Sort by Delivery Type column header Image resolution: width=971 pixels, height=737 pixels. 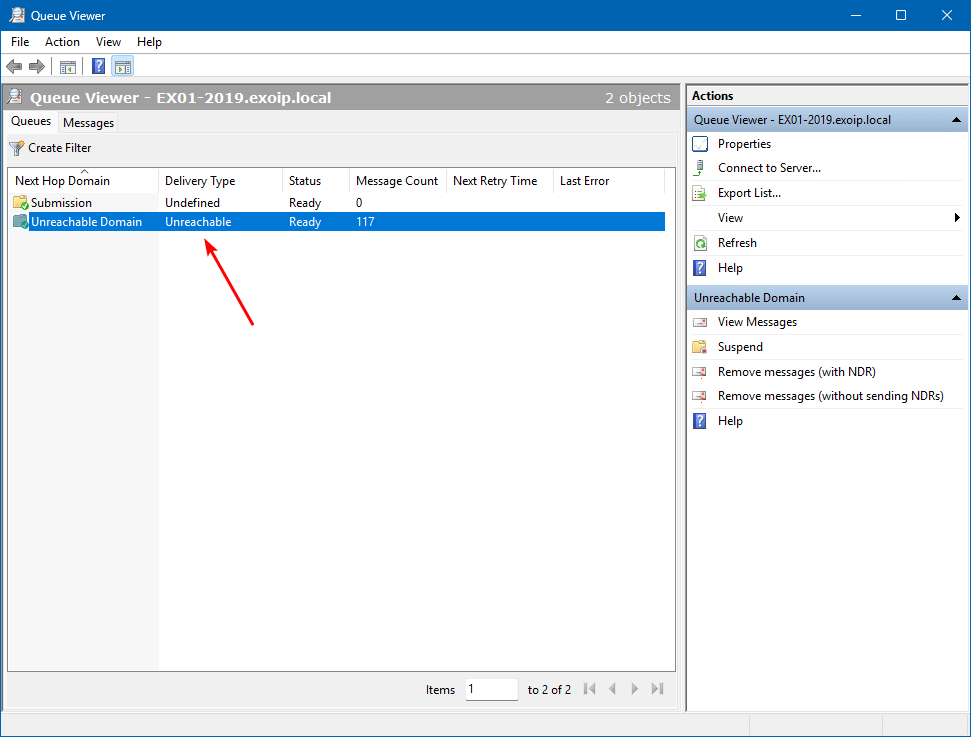coord(220,181)
